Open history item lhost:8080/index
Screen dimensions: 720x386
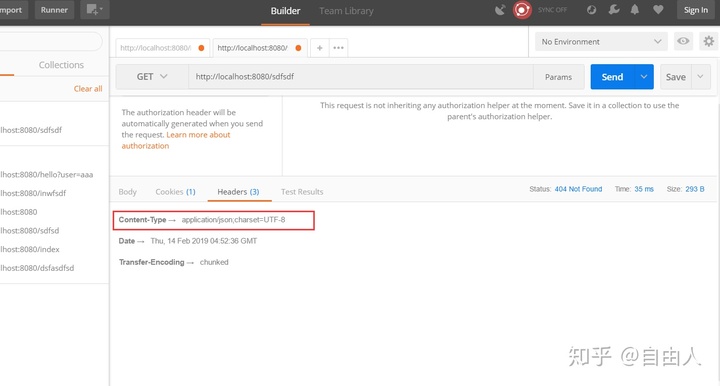pyautogui.click(x=30, y=249)
